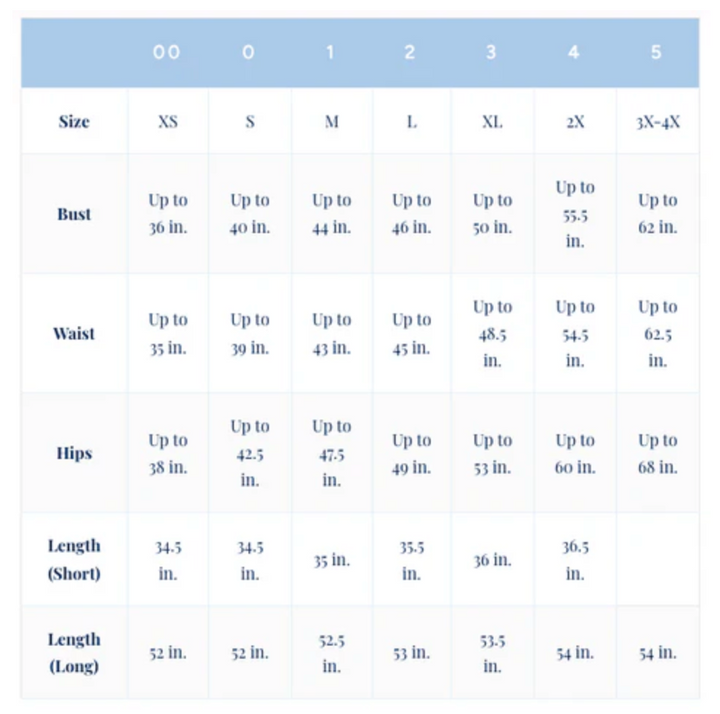
Task: Select the Hips row label
Action: 74,453
